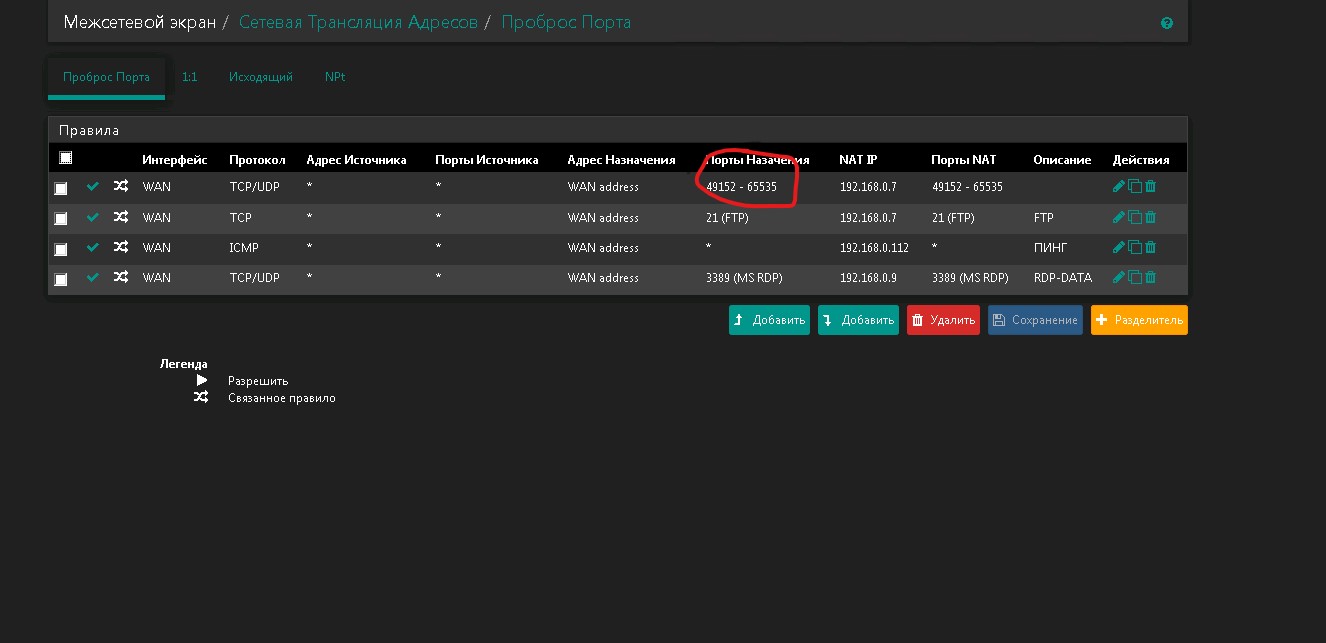Click the RDP-DATA description text
This screenshot has height=643, width=1326.
click(1063, 278)
